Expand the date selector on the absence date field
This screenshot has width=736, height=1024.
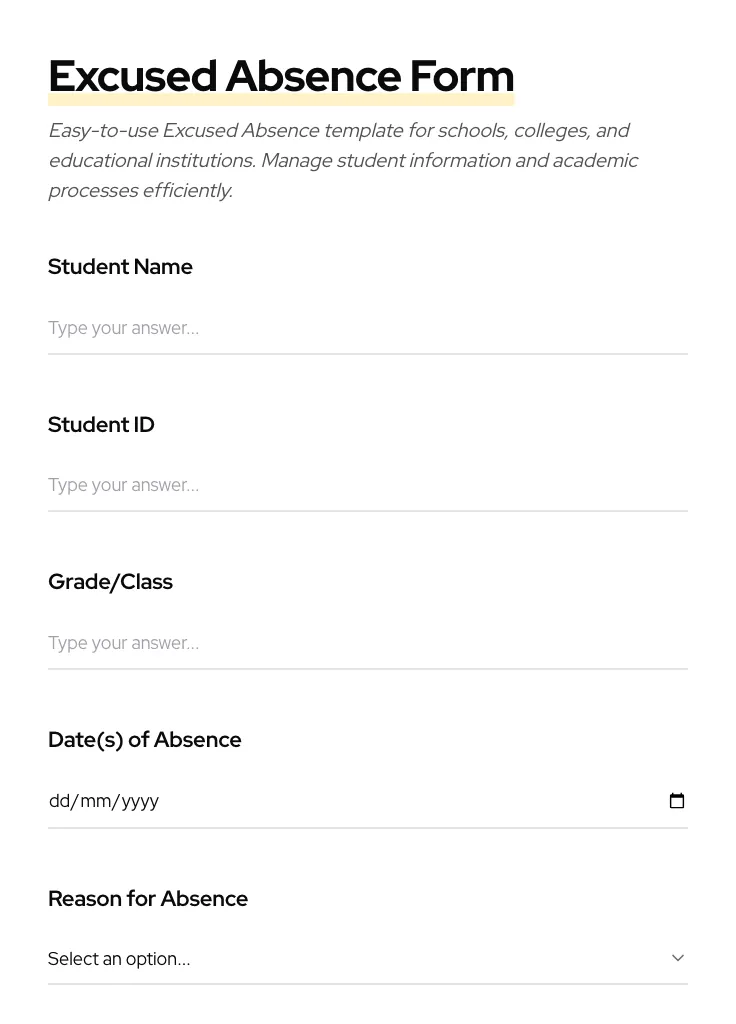(677, 800)
